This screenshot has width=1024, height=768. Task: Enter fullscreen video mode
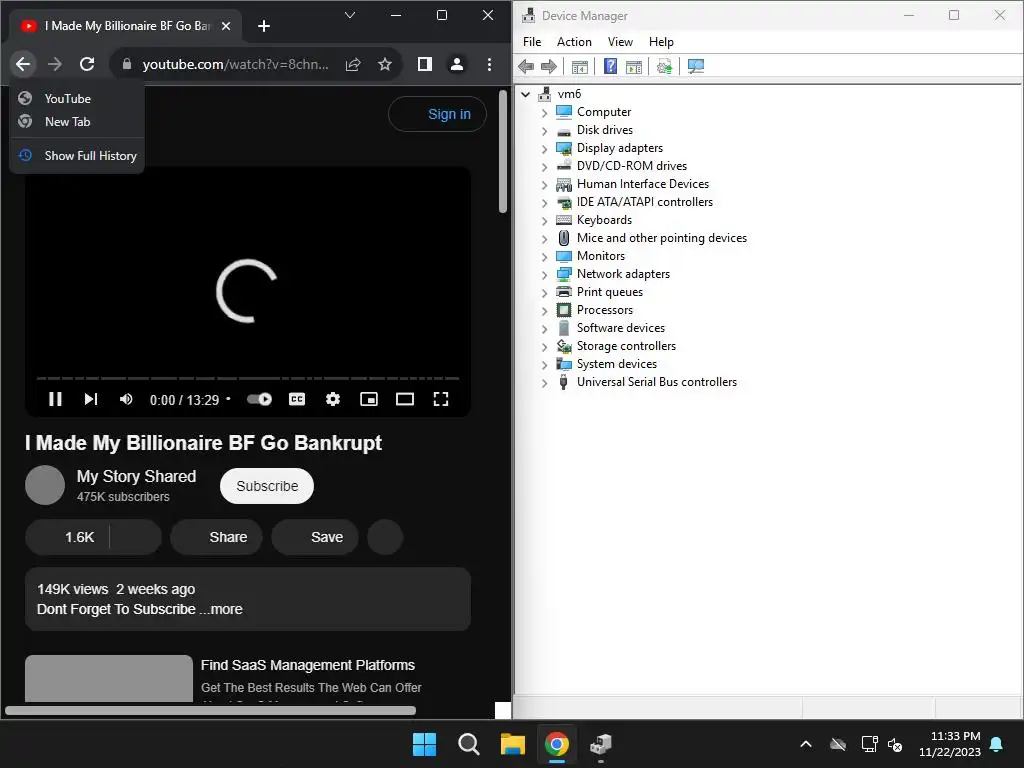tap(441, 399)
